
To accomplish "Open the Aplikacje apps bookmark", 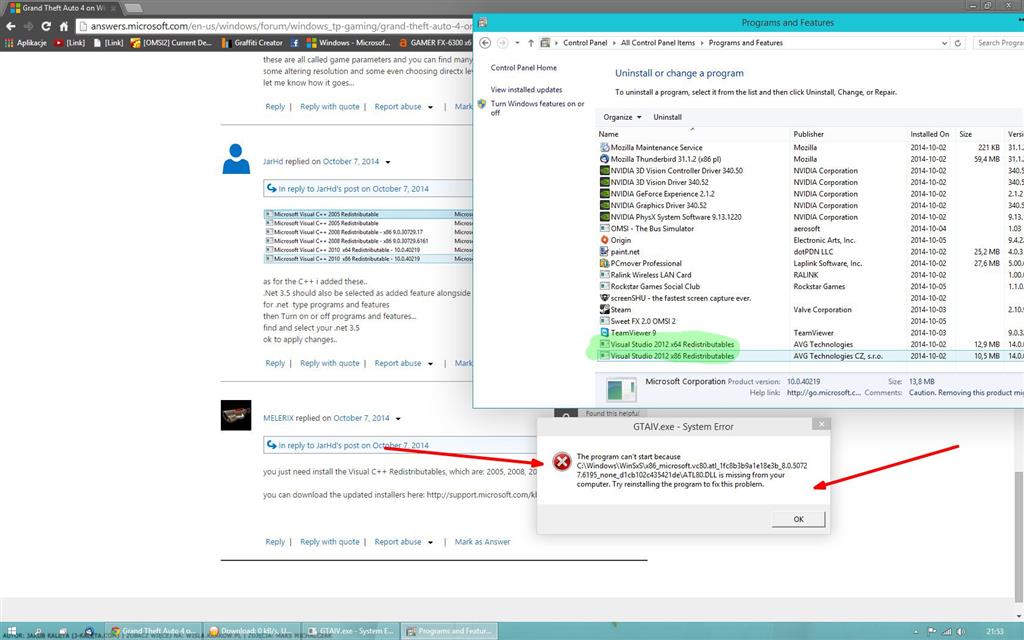I will (x=26, y=42).
